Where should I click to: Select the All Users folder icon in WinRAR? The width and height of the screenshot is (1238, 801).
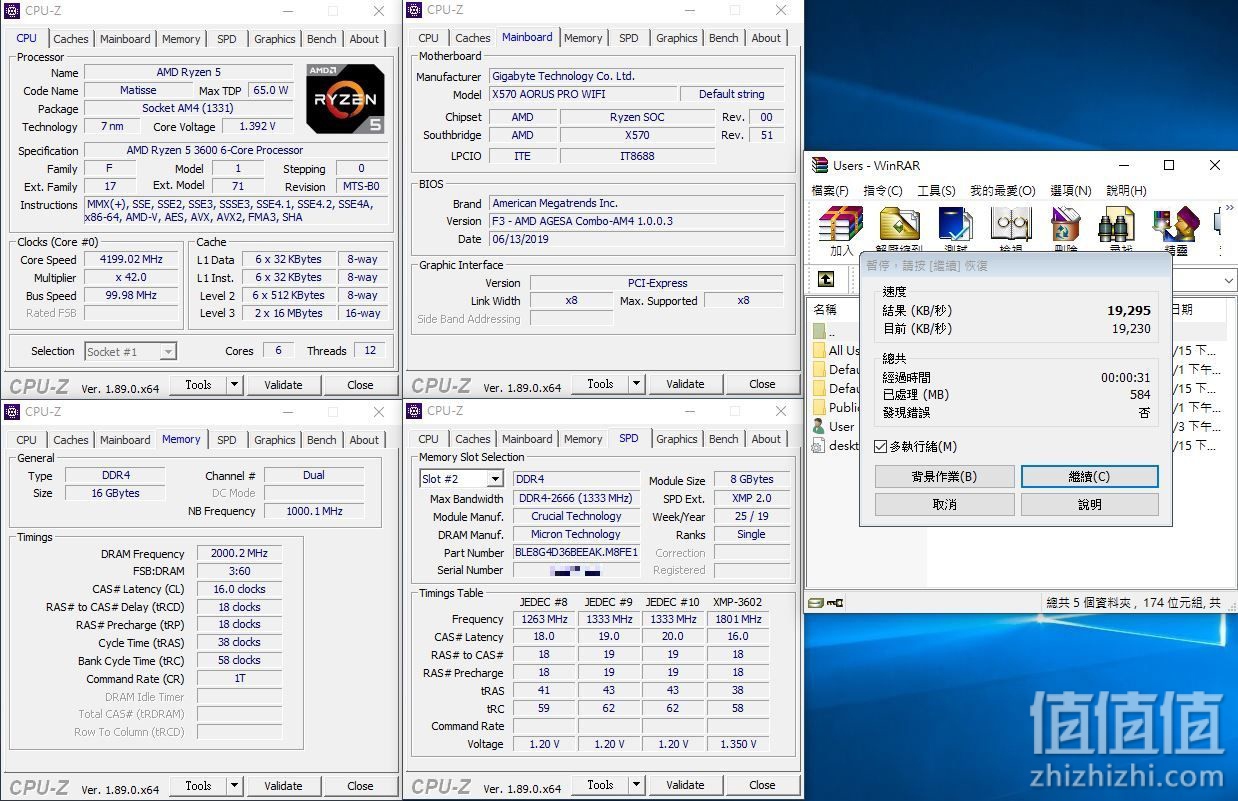819,350
